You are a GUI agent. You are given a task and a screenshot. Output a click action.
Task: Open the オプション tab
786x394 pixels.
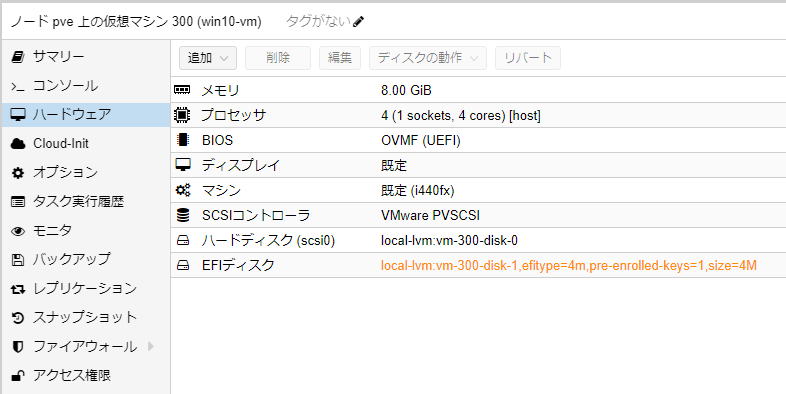(x=86, y=173)
